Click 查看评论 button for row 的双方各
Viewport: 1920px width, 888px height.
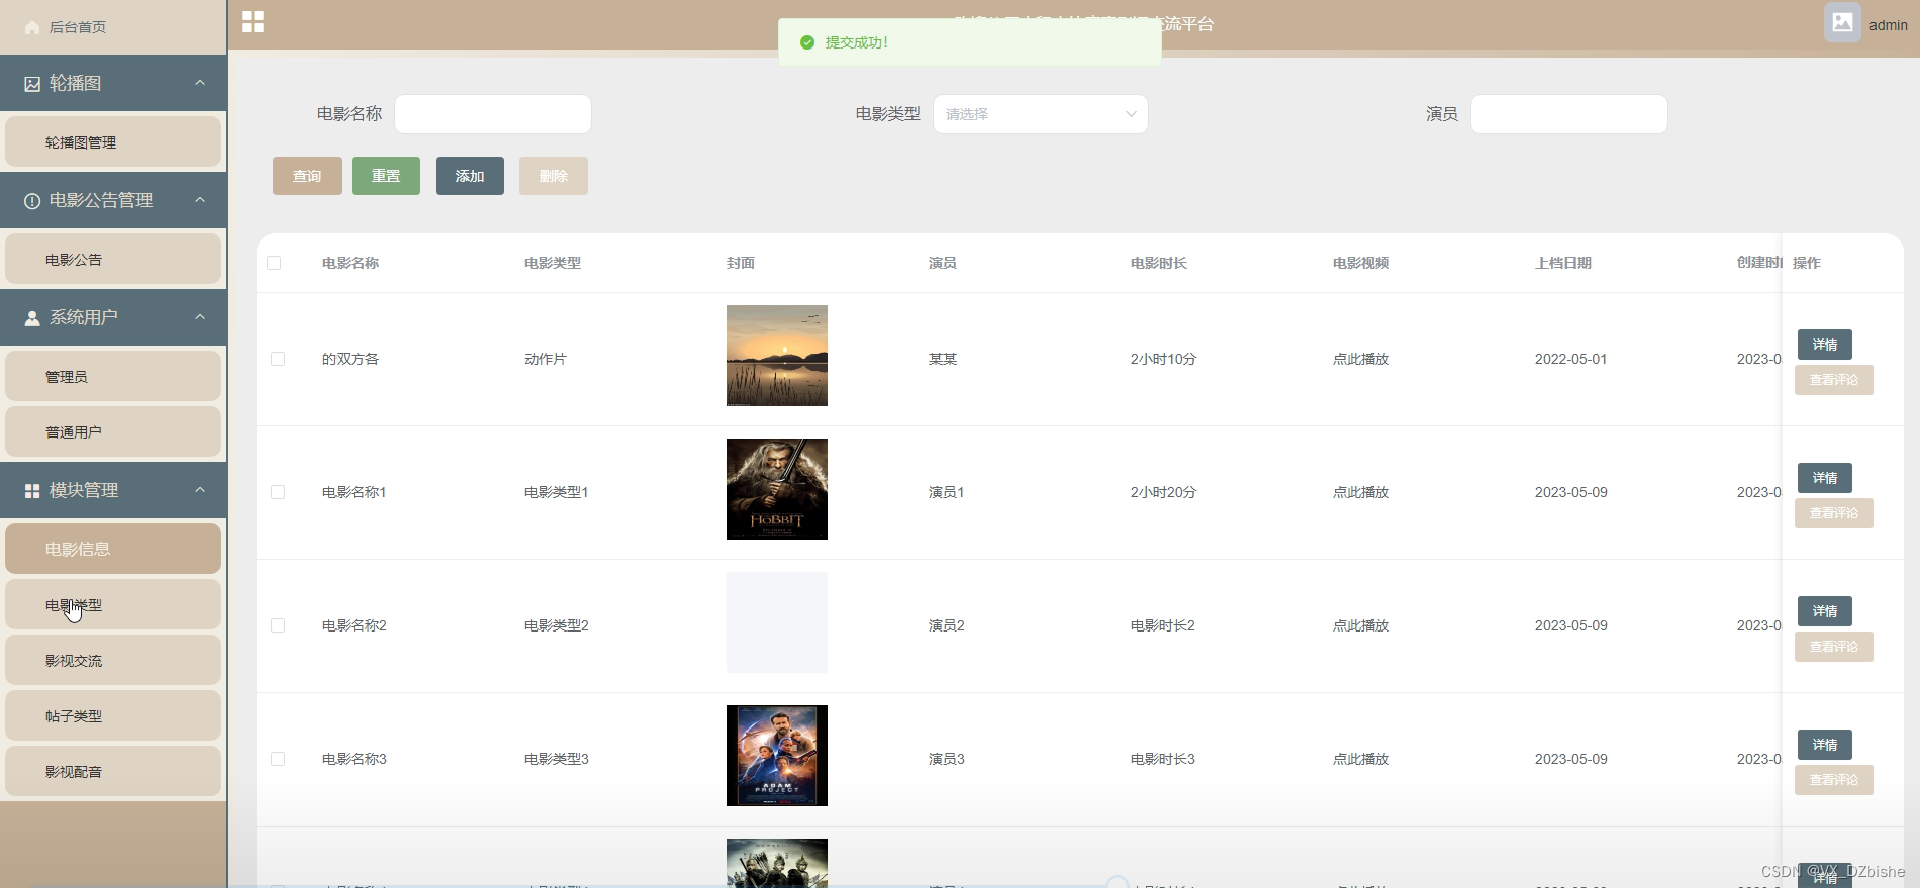click(x=1834, y=380)
